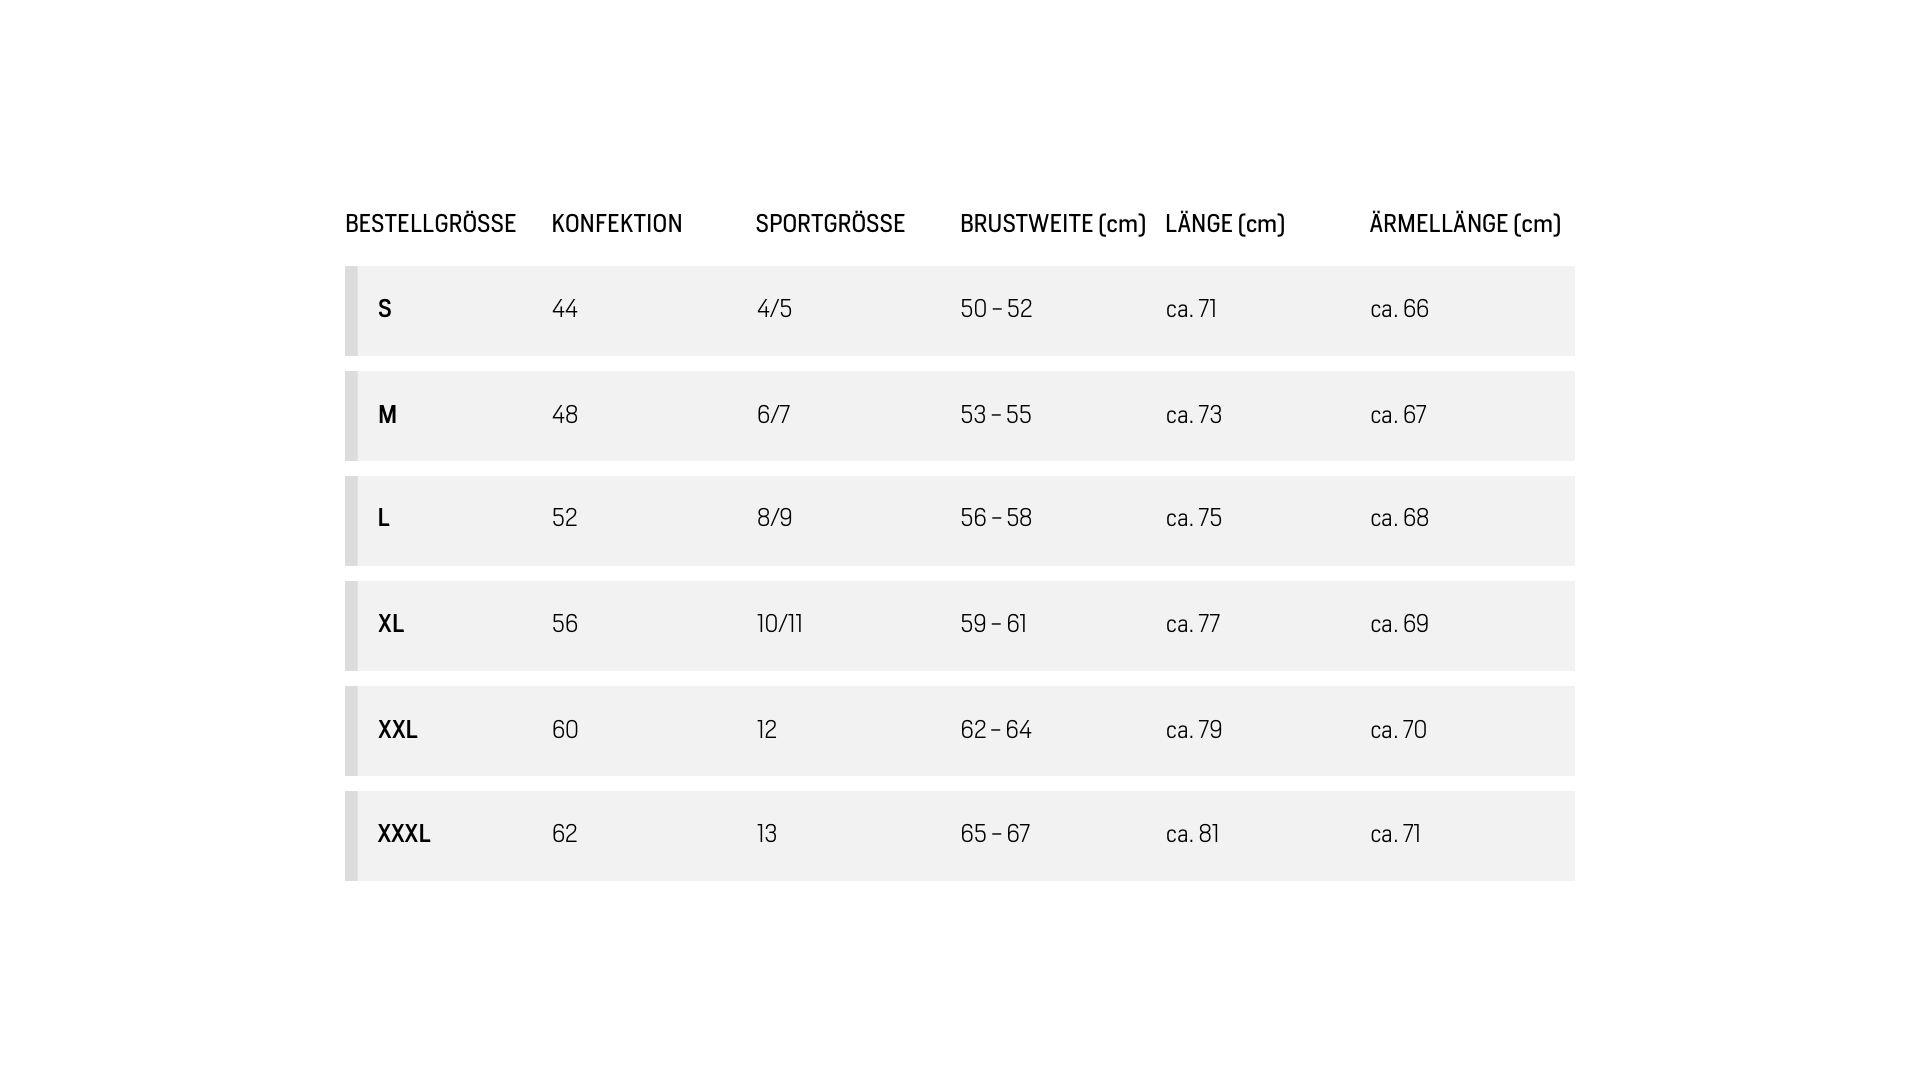Click the LÄNGE (cm) column header
1920x1080 pixels.
tap(1225, 223)
